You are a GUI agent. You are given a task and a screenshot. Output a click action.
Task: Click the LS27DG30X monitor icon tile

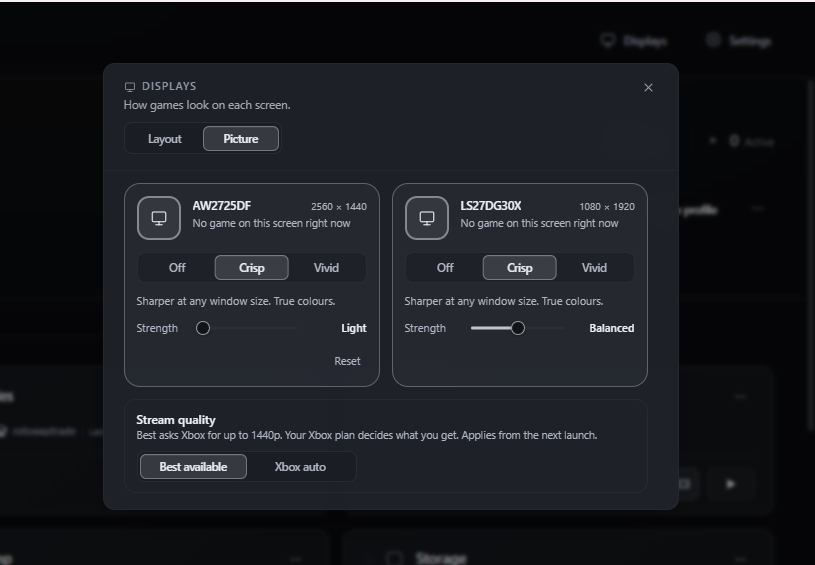427,218
